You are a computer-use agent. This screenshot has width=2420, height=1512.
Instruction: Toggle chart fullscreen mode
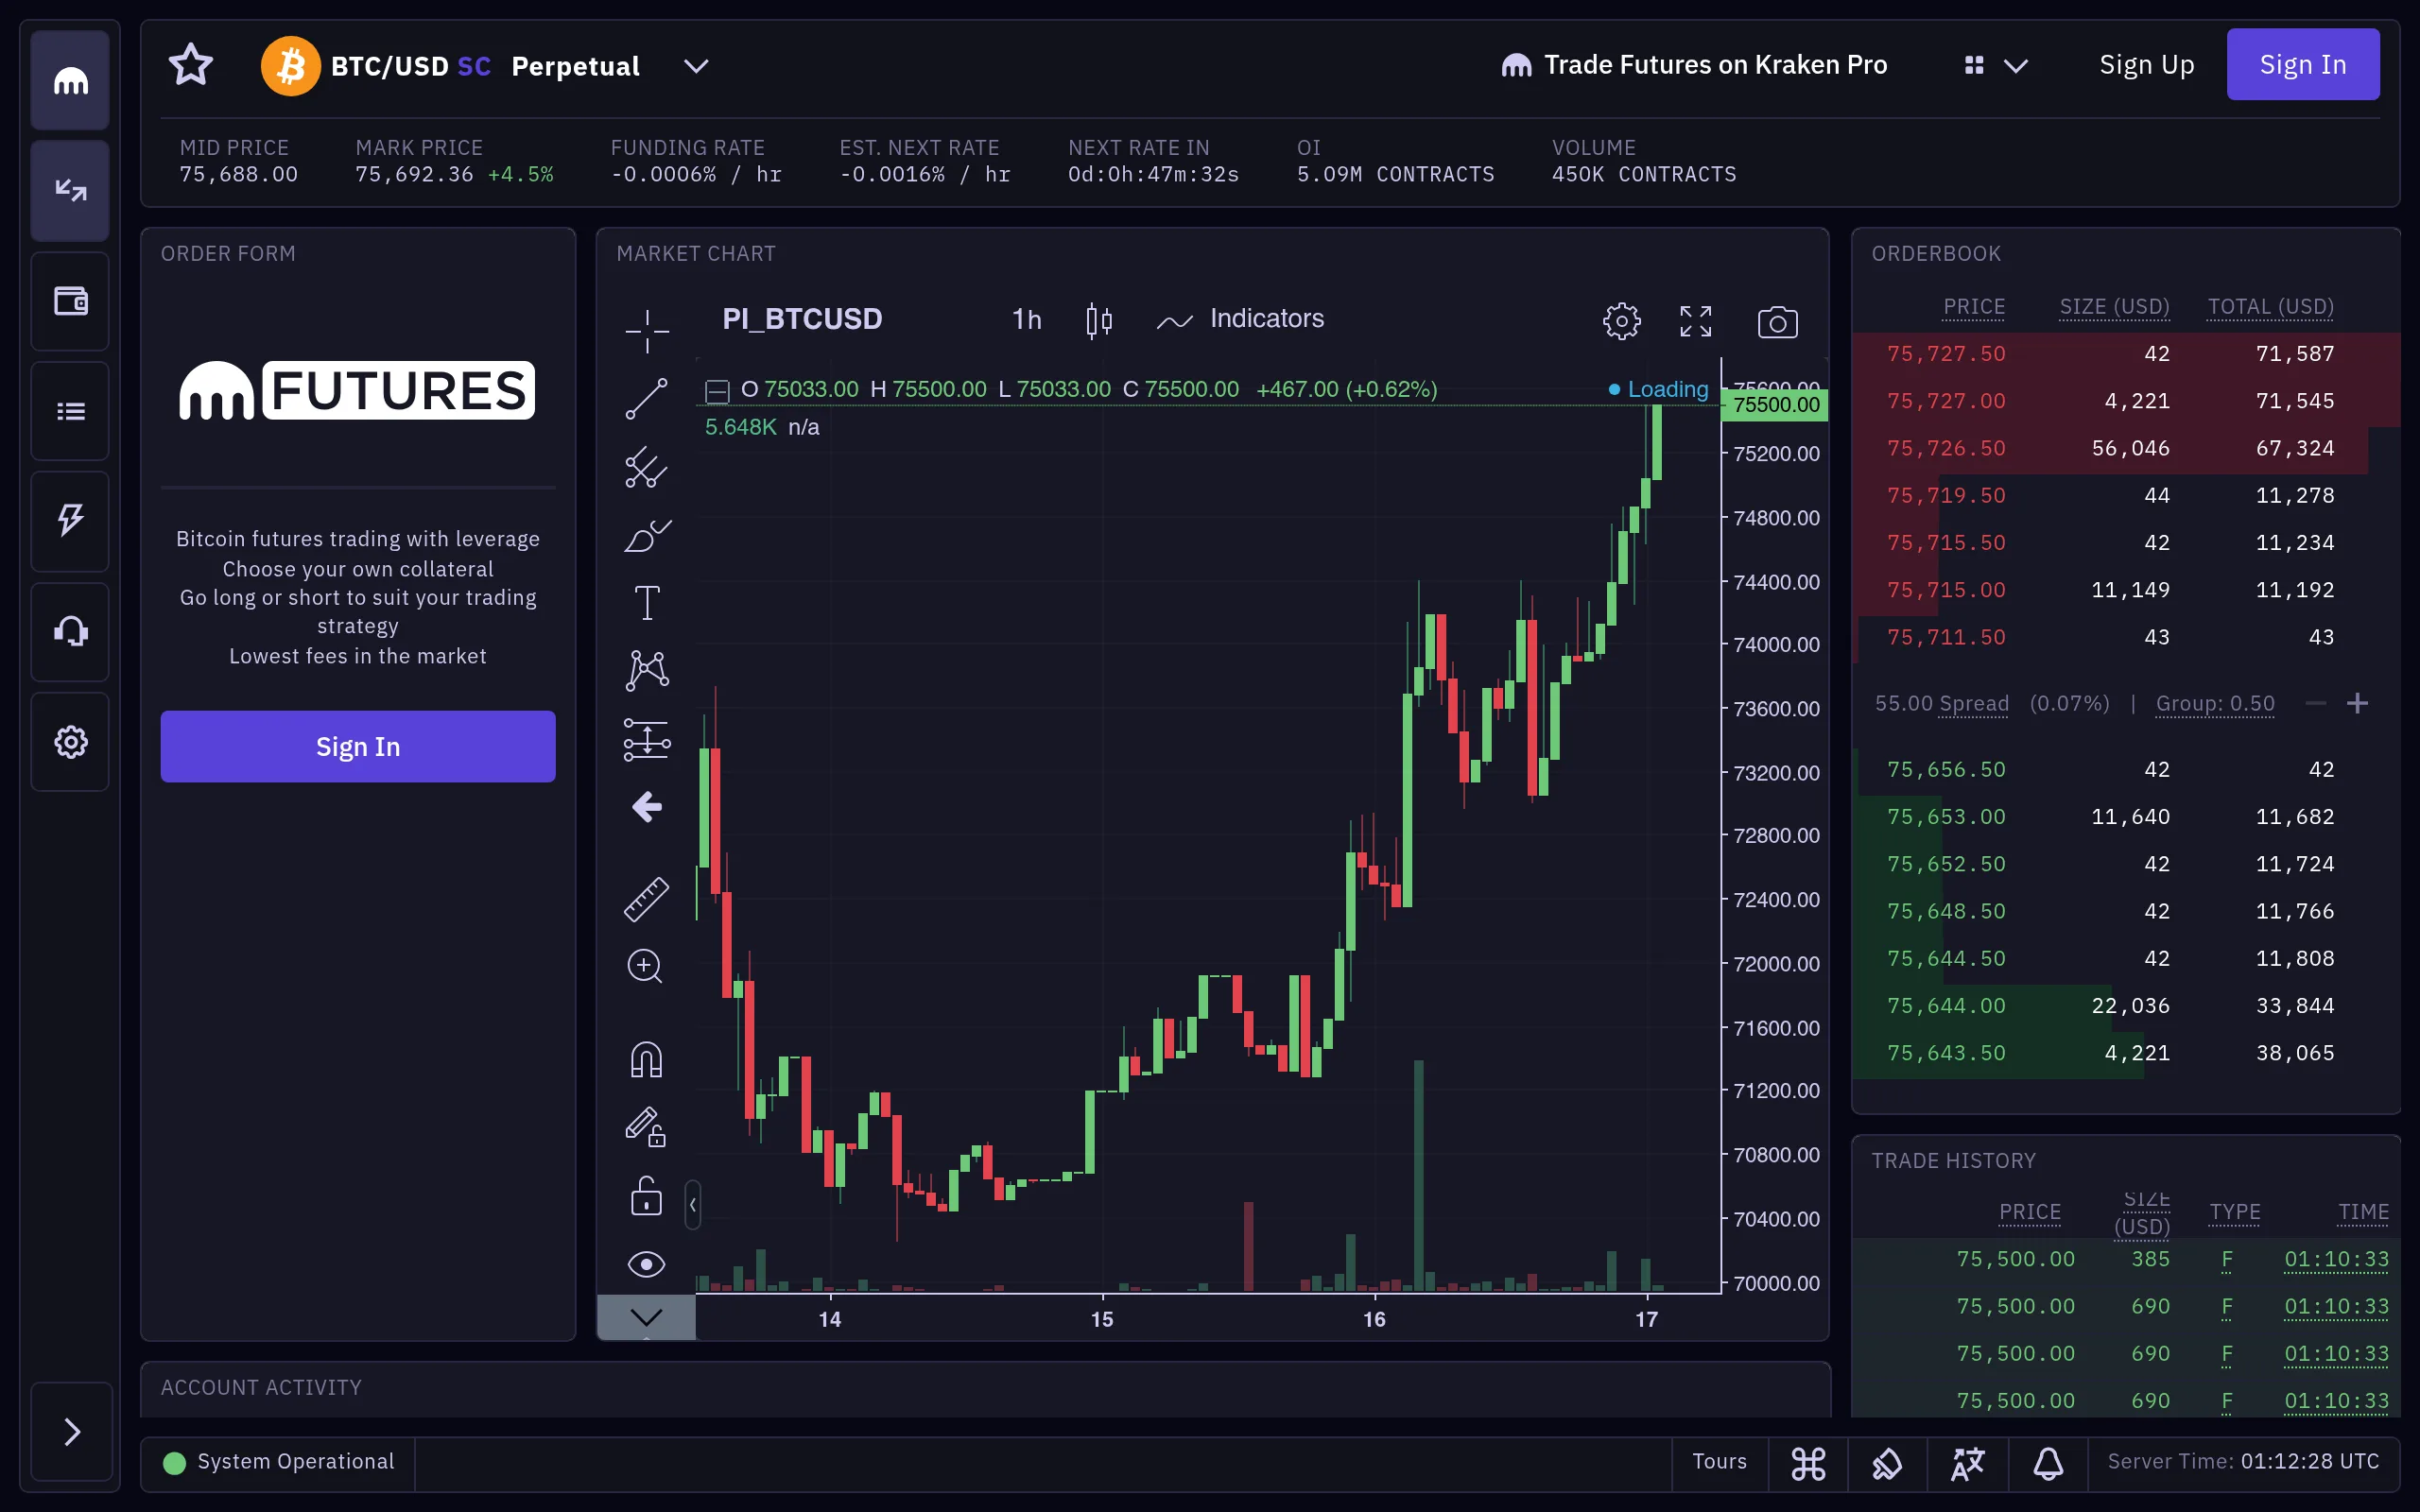[1697, 320]
